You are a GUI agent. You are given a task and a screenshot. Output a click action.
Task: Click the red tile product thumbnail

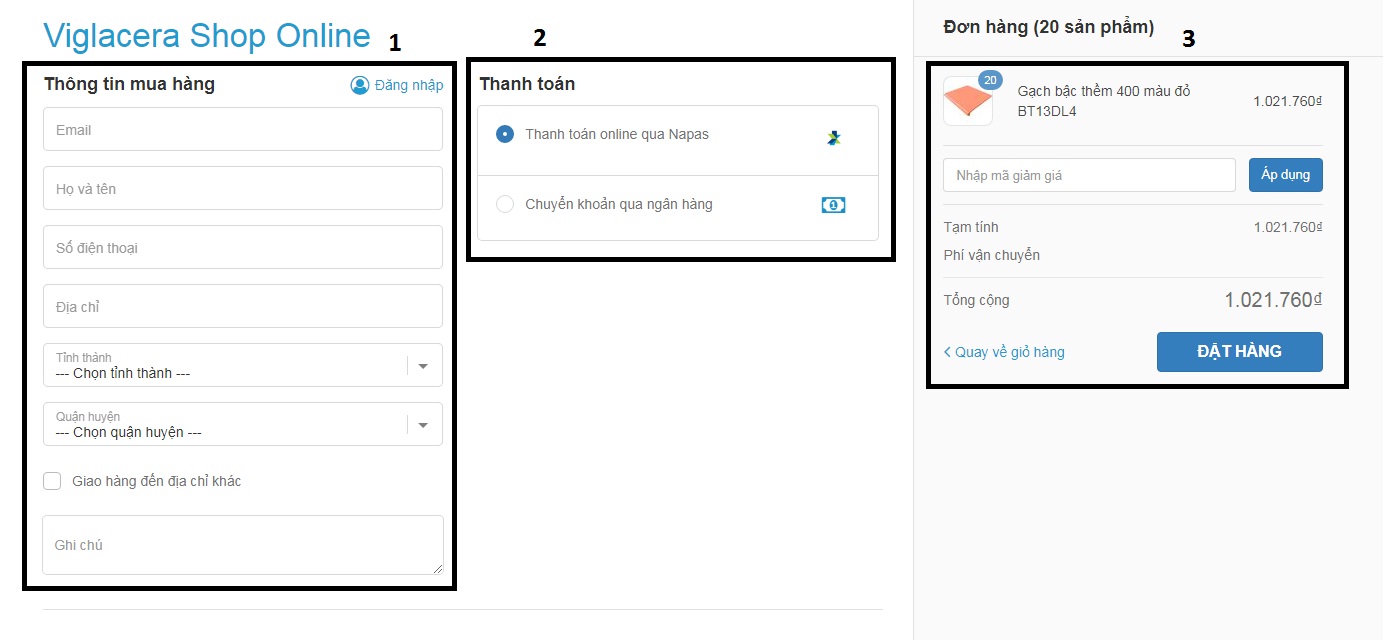967,103
